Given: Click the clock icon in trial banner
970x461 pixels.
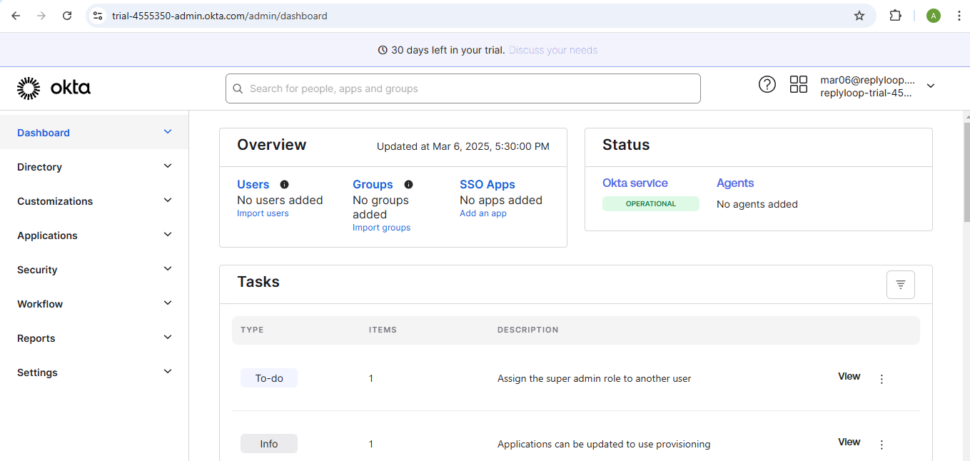Looking at the screenshot, I should [383, 50].
